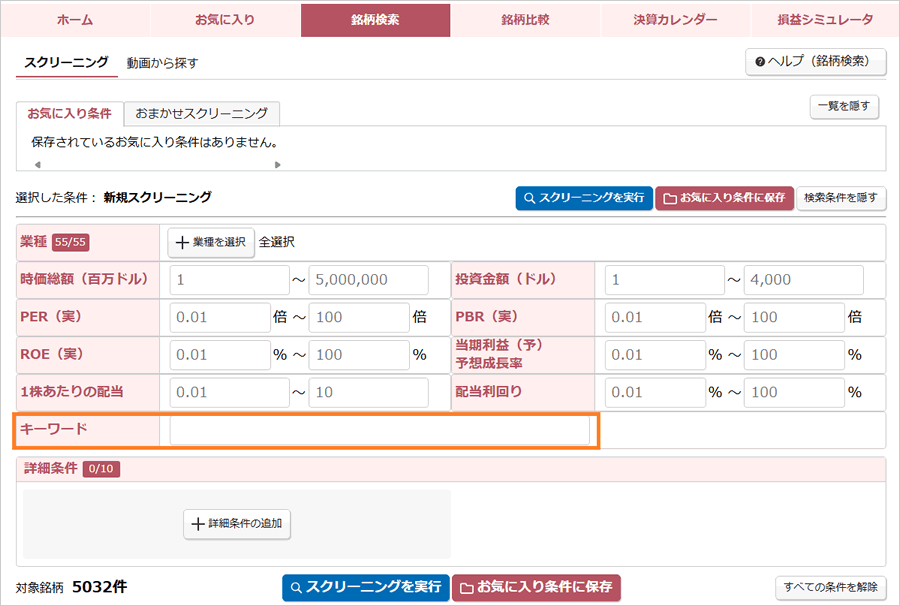Open the 損益シミュレータ tab
Image resolution: width=900 pixels, height=606 pixels.
coord(825,20)
